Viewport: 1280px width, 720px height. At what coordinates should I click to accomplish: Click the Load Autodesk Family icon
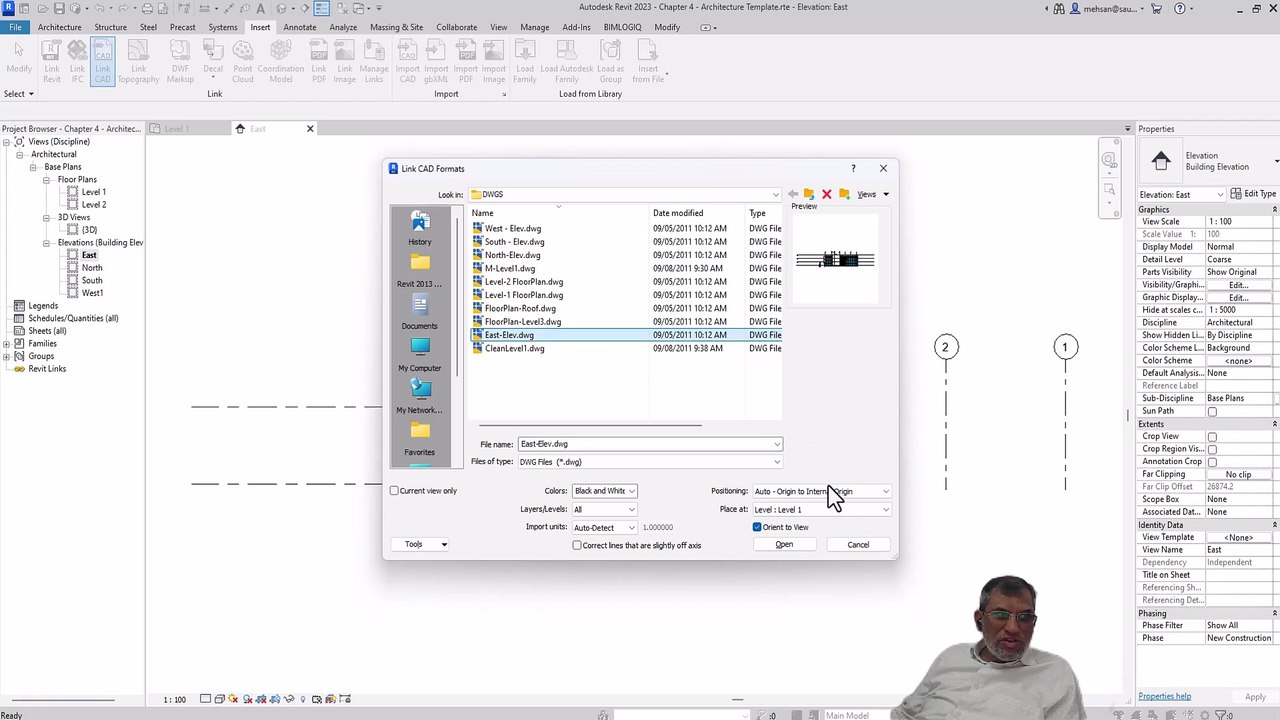pyautogui.click(x=567, y=62)
